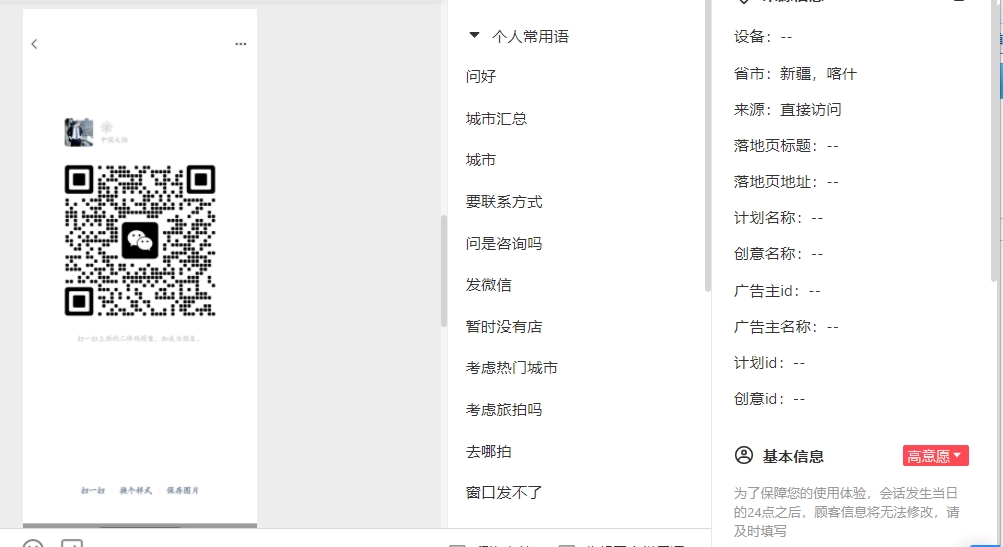Click the WeChat QR code image
Image resolution: width=1003 pixels, height=547 pixels.
coord(139,240)
